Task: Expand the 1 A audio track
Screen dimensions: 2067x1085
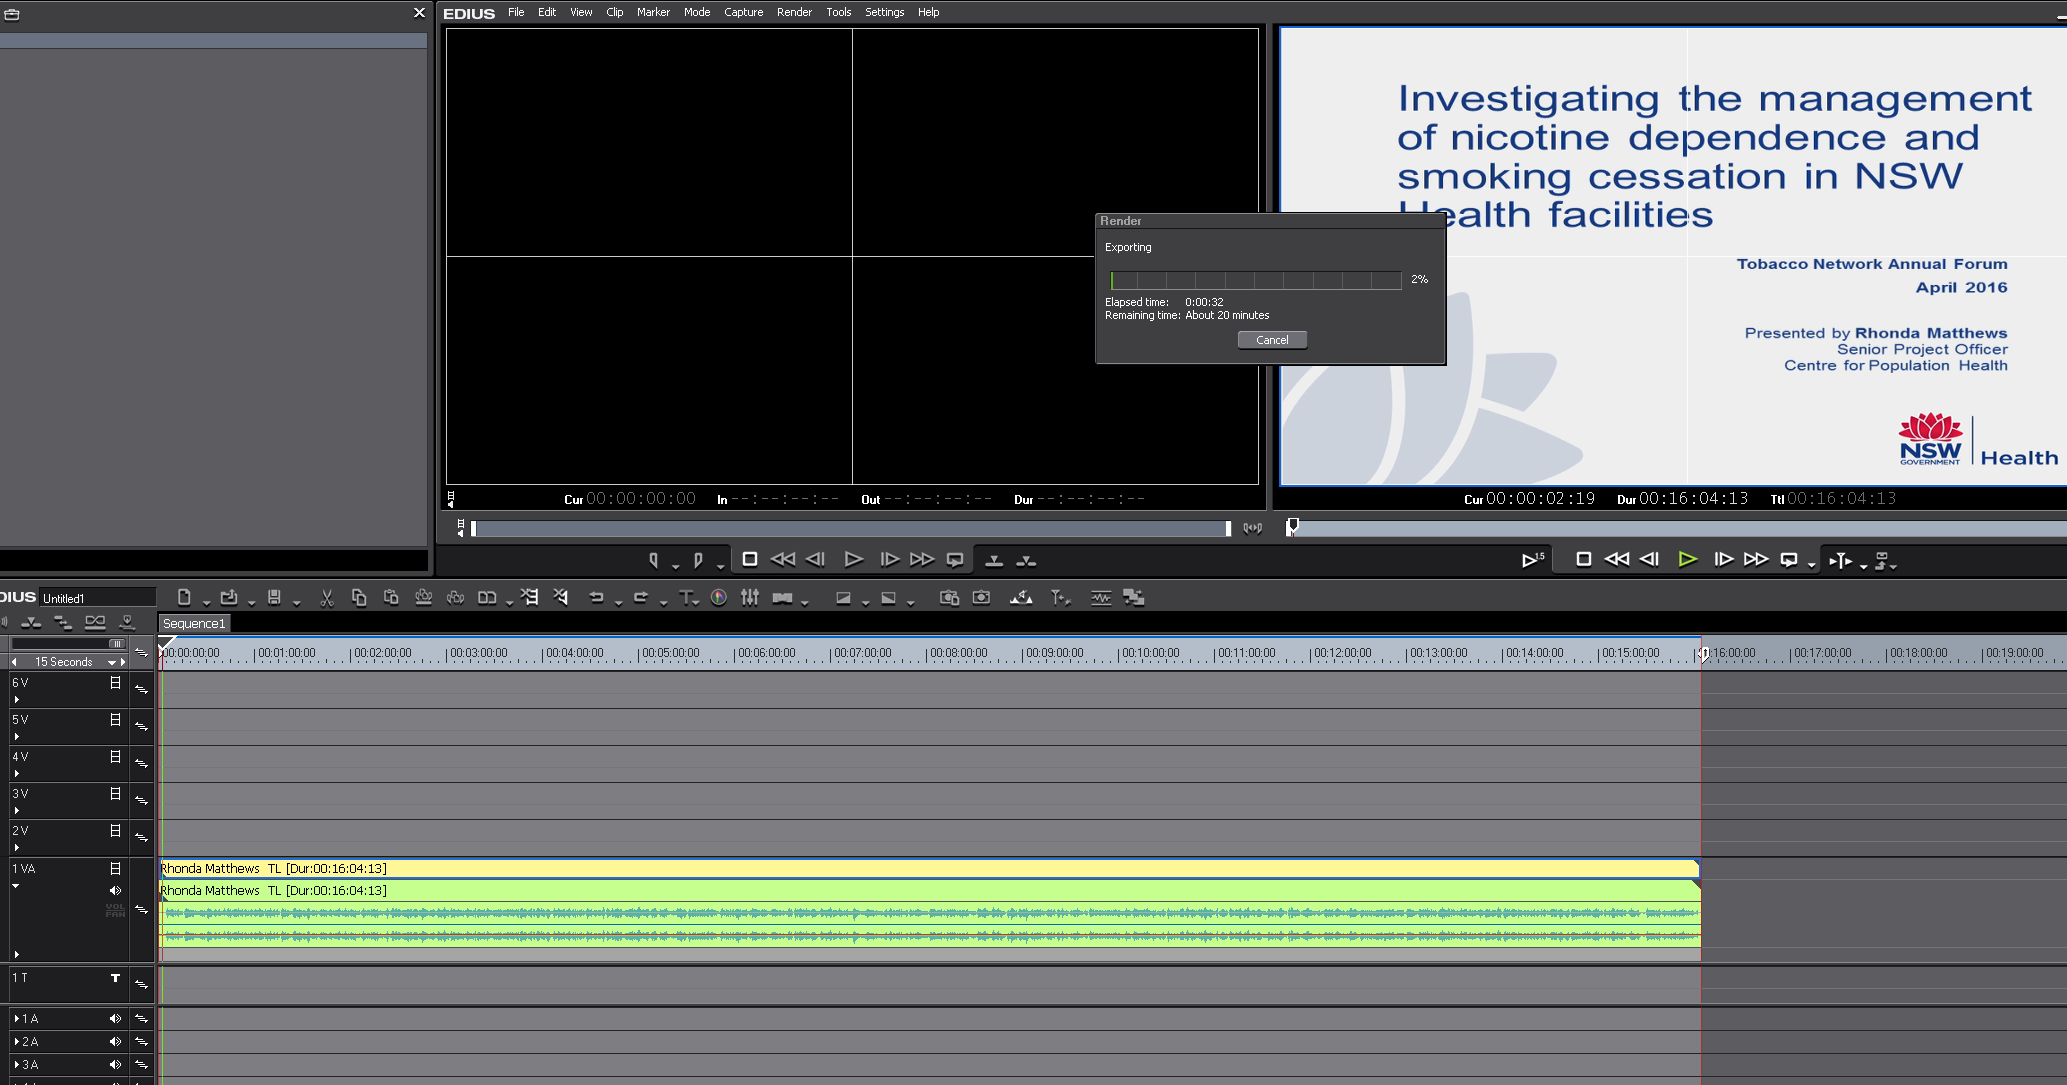Action: 17,1019
